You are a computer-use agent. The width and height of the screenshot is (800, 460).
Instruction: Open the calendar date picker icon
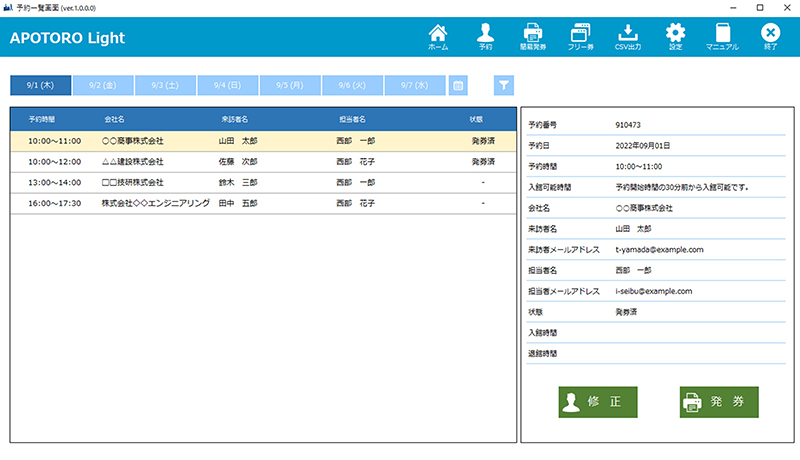(x=458, y=86)
